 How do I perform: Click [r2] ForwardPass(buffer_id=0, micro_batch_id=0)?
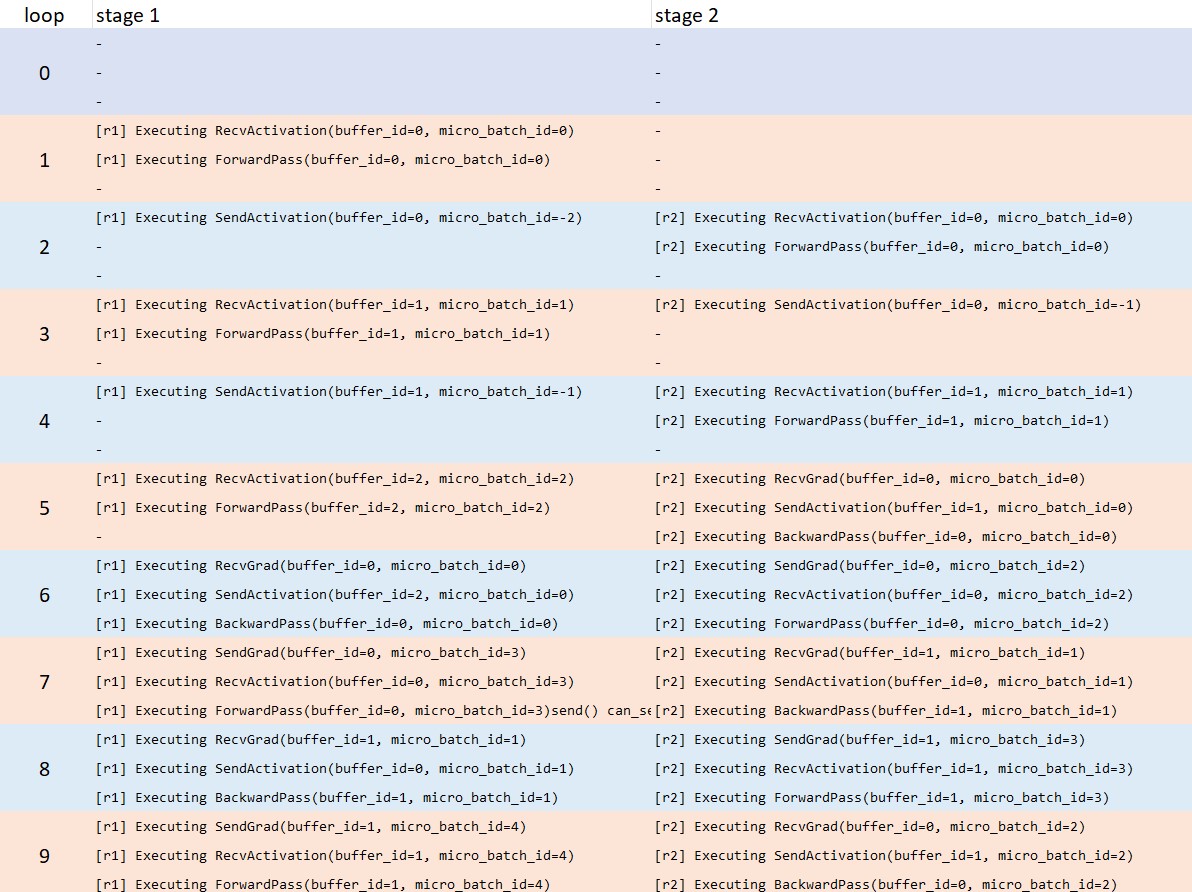point(882,247)
